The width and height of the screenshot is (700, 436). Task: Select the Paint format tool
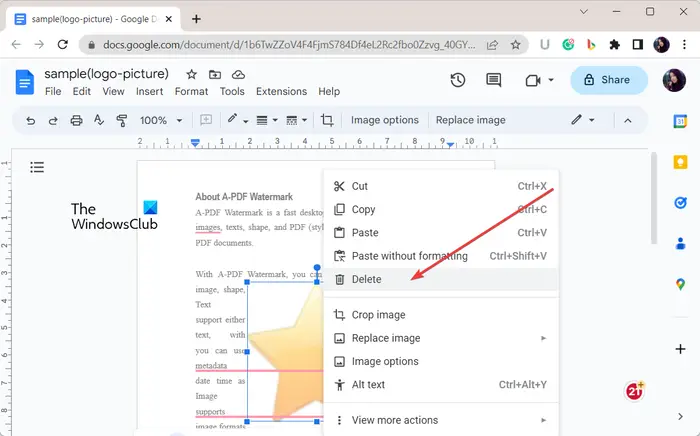point(122,120)
